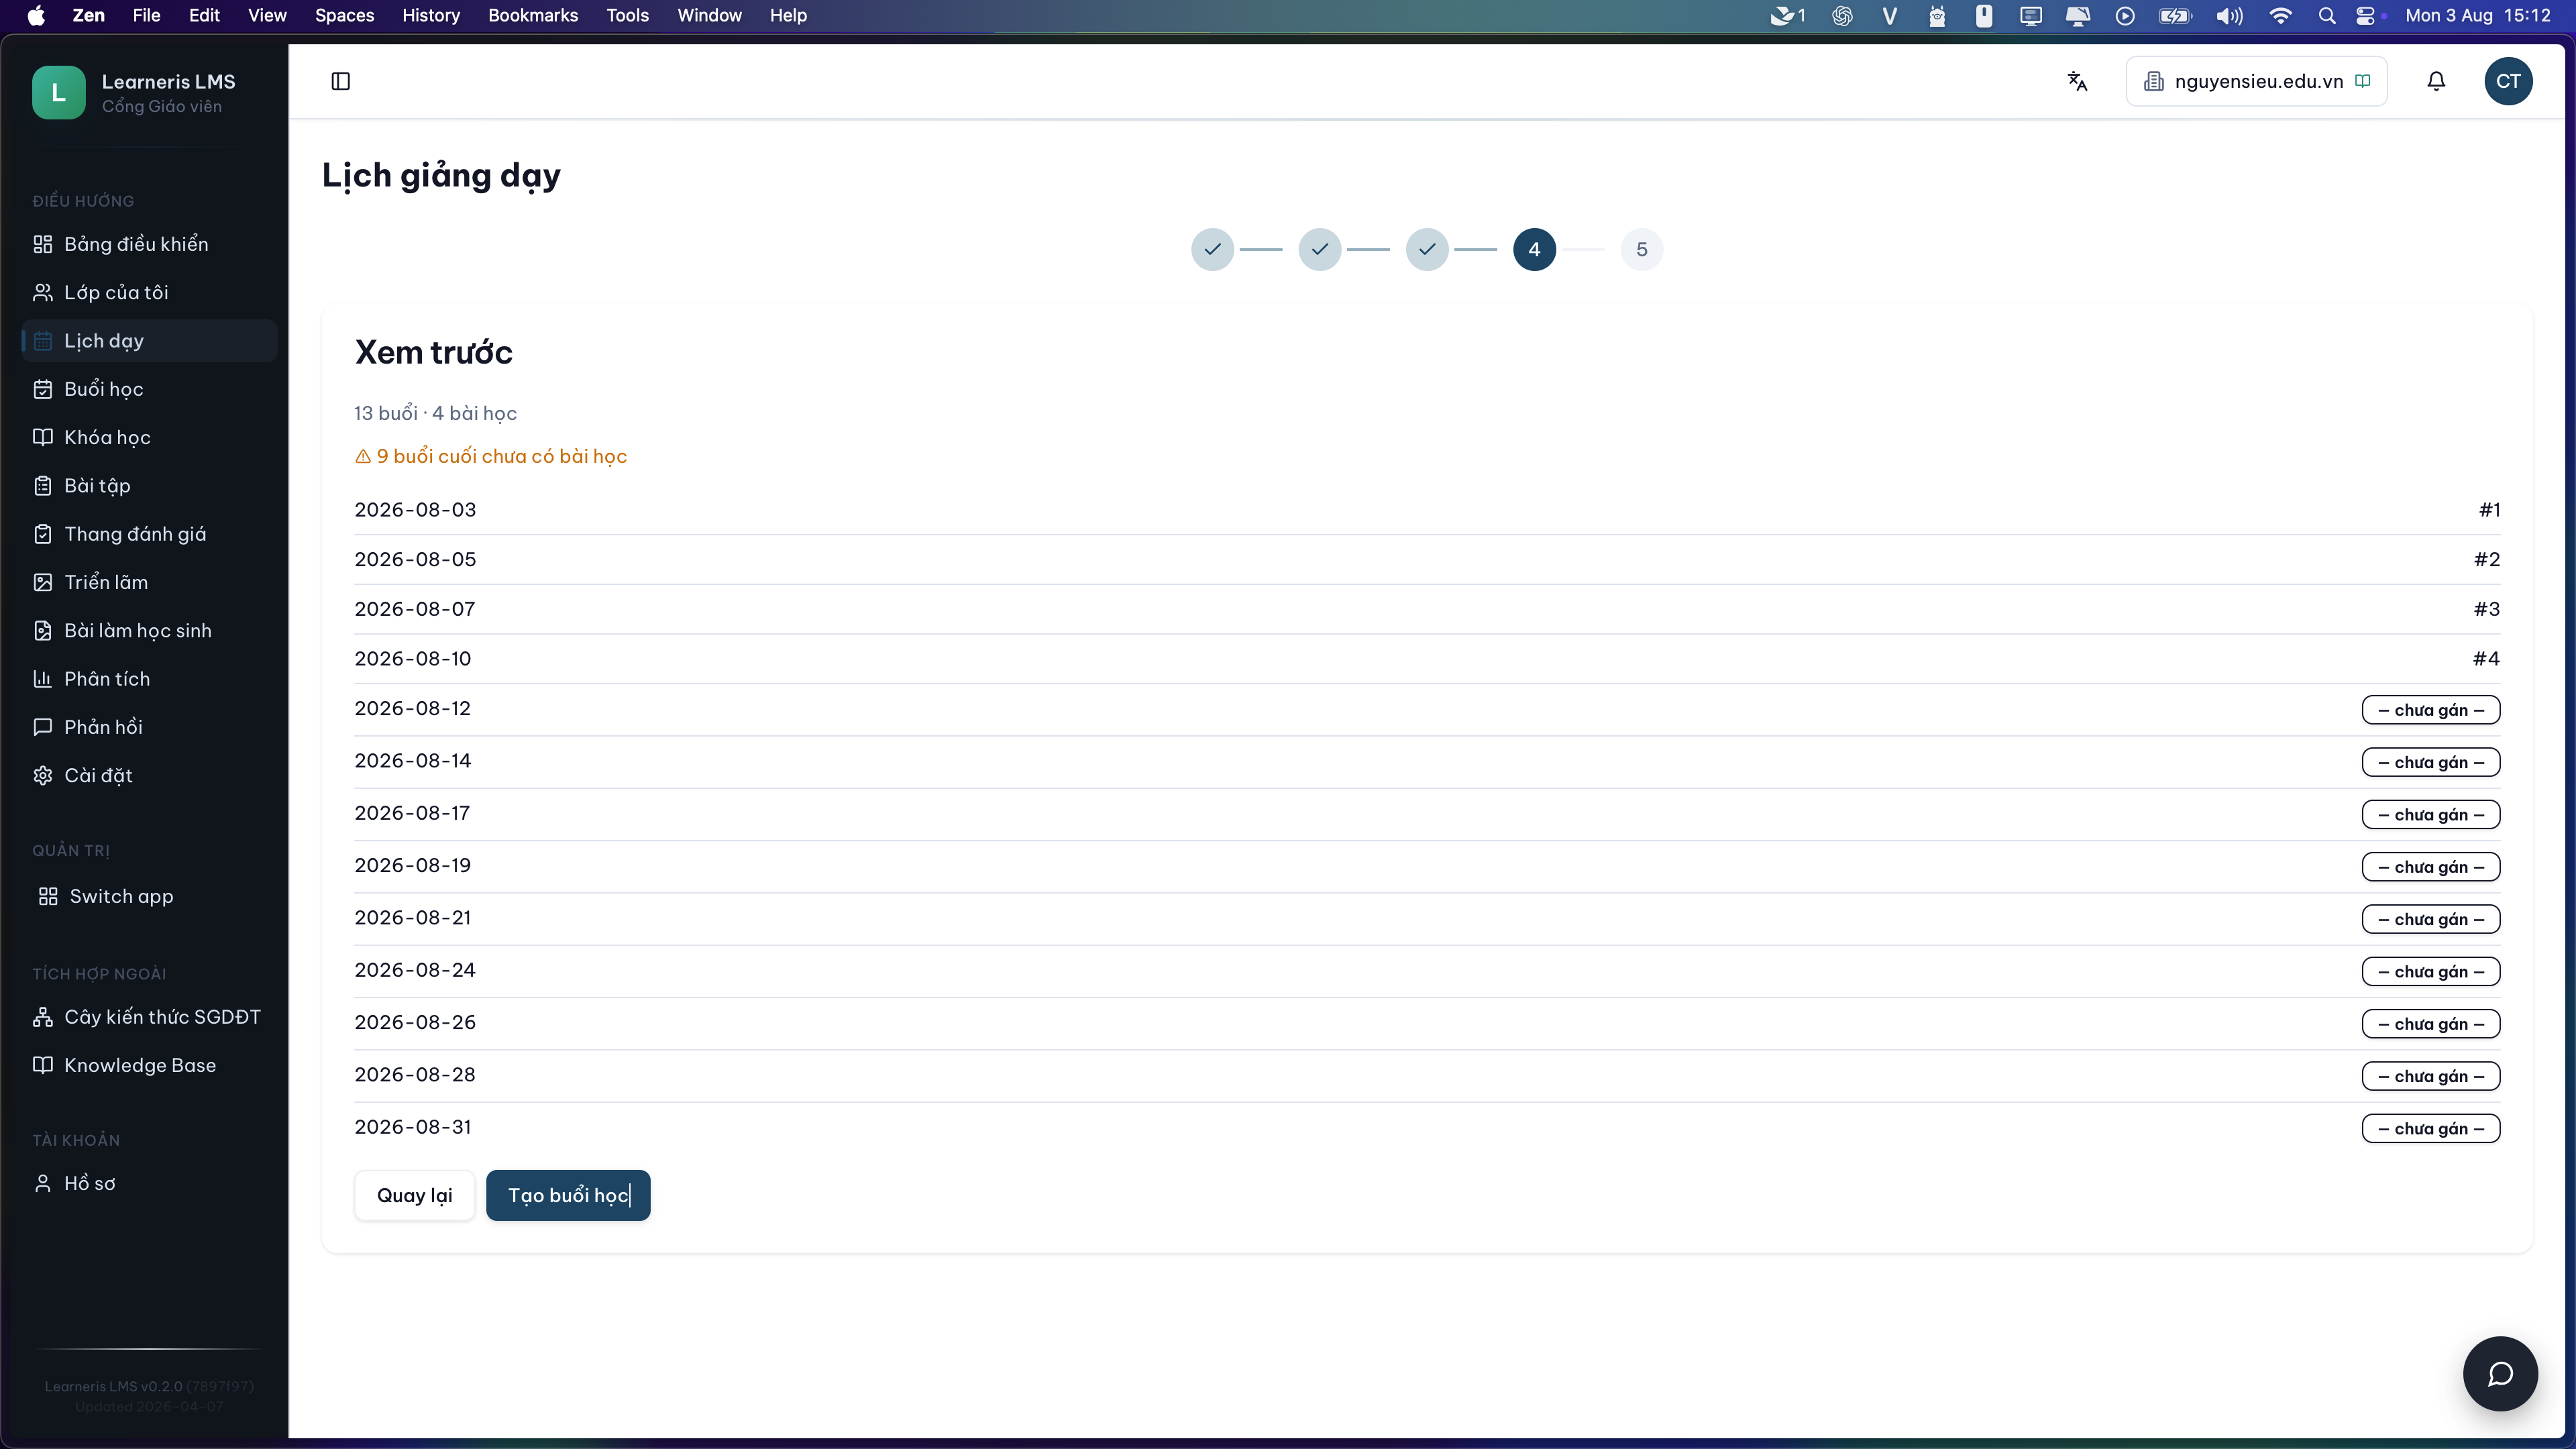Open Bảng điều khiển in sidebar
This screenshot has width=2576, height=1449.
click(x=149, y=244)
